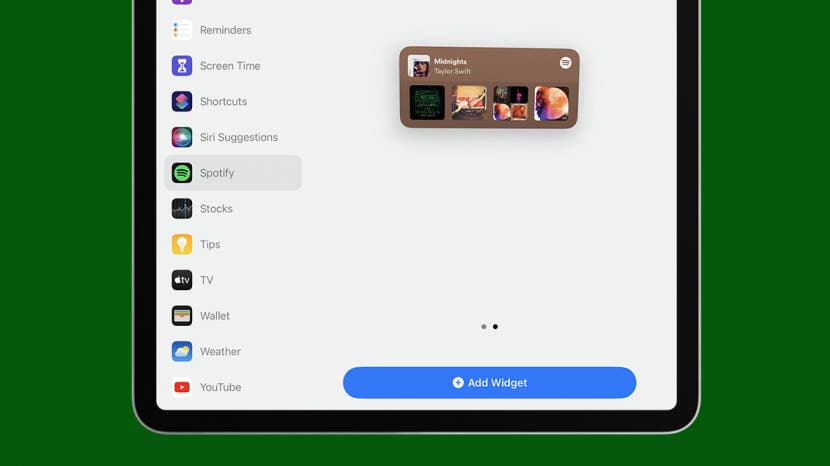Select the Shortcuts label
Screen dimensions: 830x466
point(223,101)
